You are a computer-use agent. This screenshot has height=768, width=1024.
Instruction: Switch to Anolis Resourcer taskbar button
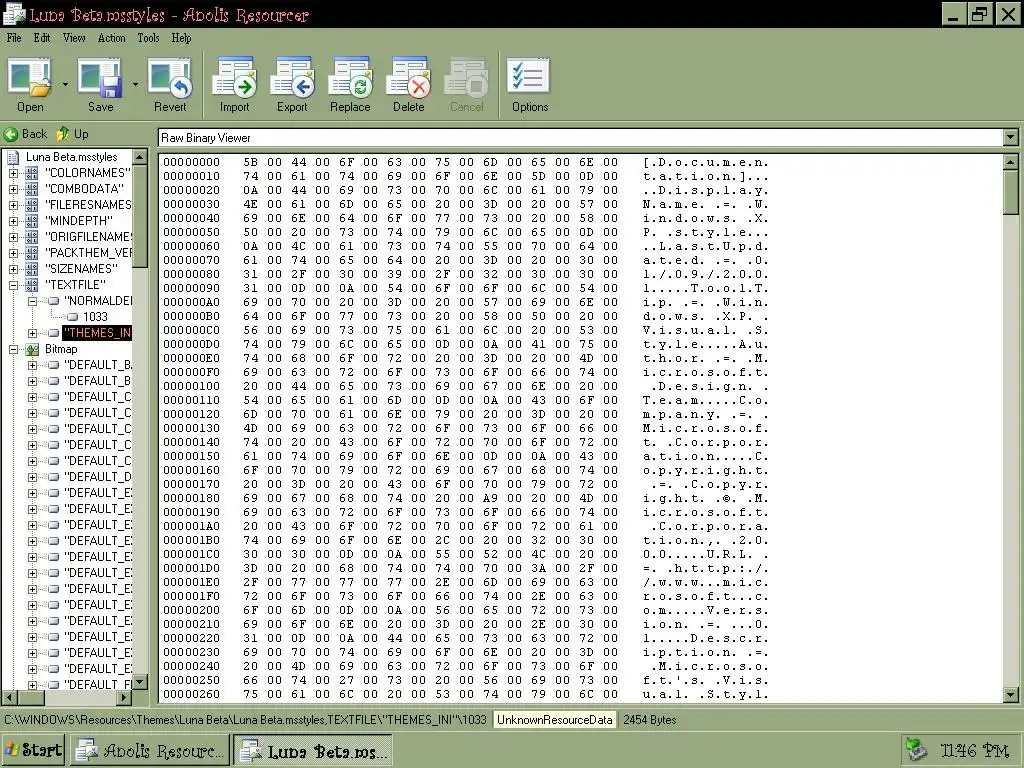tap(150, 750)
